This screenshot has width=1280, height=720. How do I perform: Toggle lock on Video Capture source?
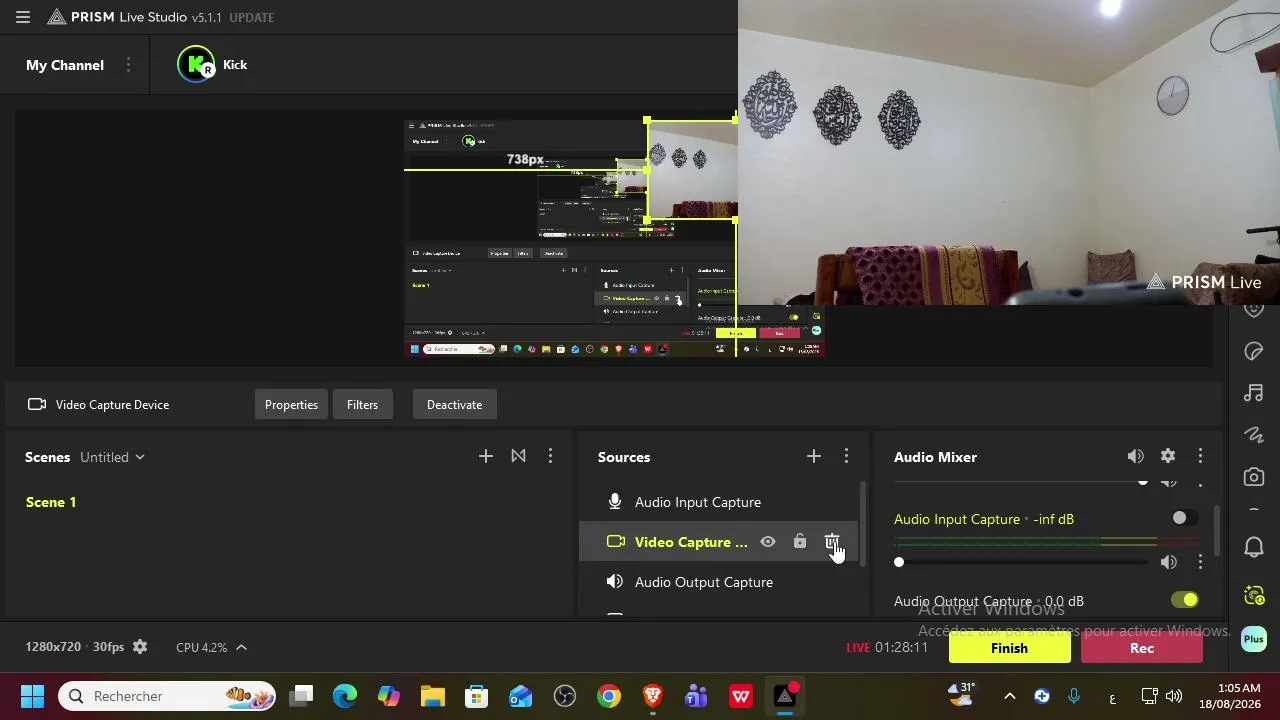coord(800,542)
